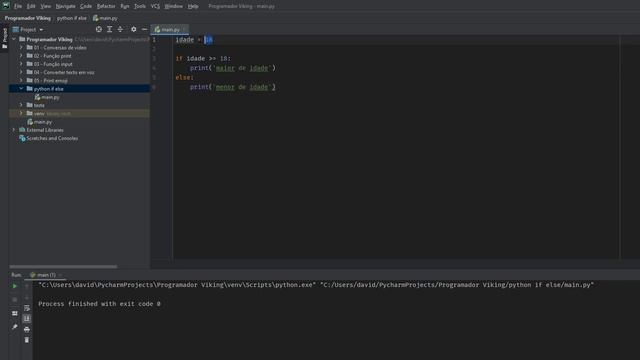The width and height of the screenshot is (640, 360).
Task: Open the Help menu
Action: 193,6
